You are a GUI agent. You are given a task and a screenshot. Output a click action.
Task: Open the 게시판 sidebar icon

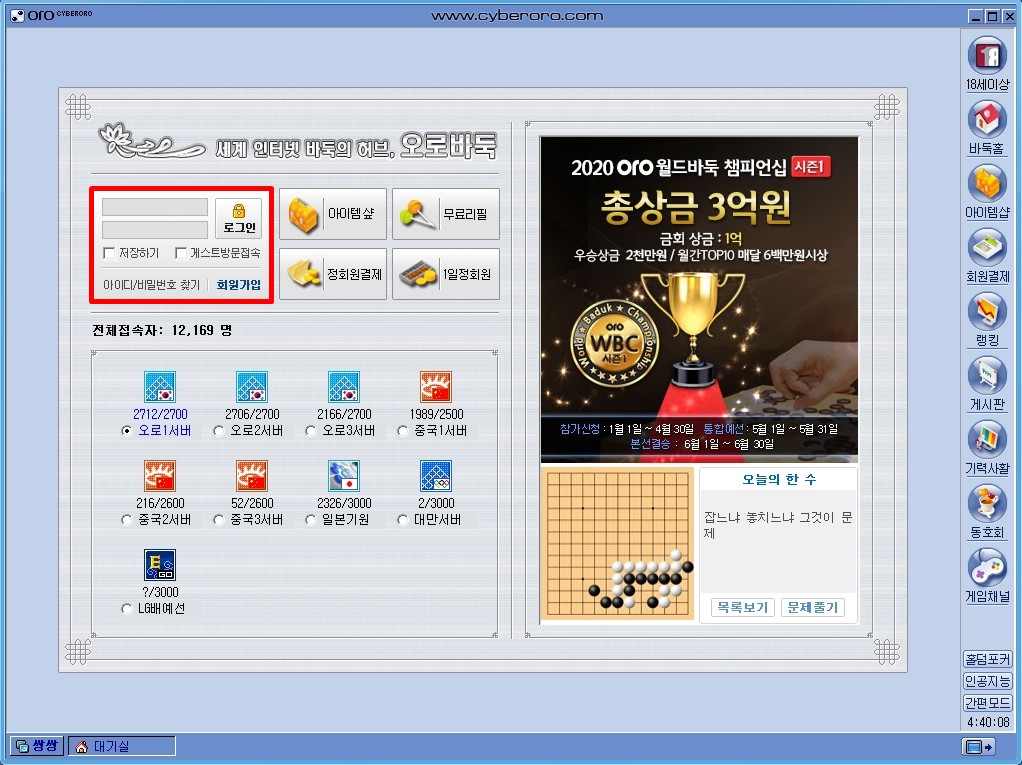point(987,375)
